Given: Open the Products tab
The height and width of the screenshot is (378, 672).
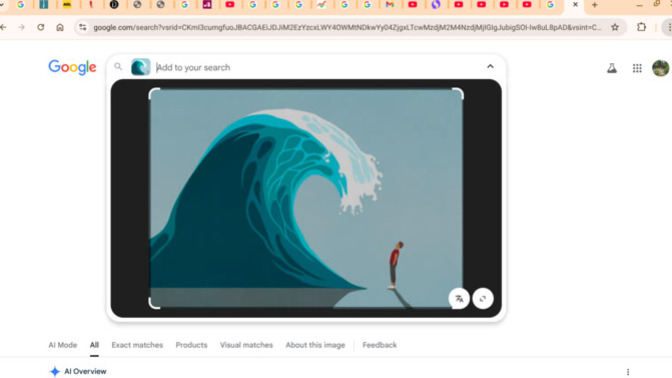Looking at the screenshot, I should tap(191, 345).
